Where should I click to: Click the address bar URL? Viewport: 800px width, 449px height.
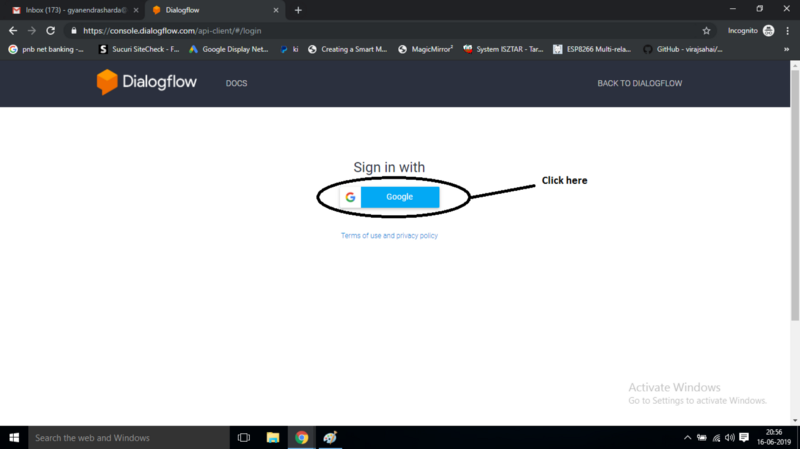pyautogui.click(x=172, y=31)
